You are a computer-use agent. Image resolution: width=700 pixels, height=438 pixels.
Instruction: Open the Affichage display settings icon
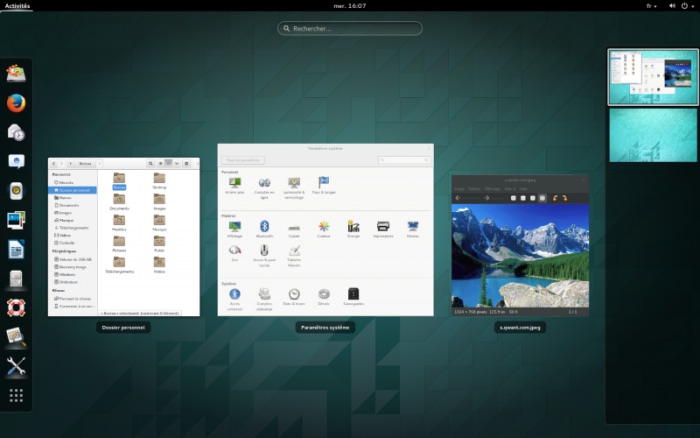pos(235,227)
